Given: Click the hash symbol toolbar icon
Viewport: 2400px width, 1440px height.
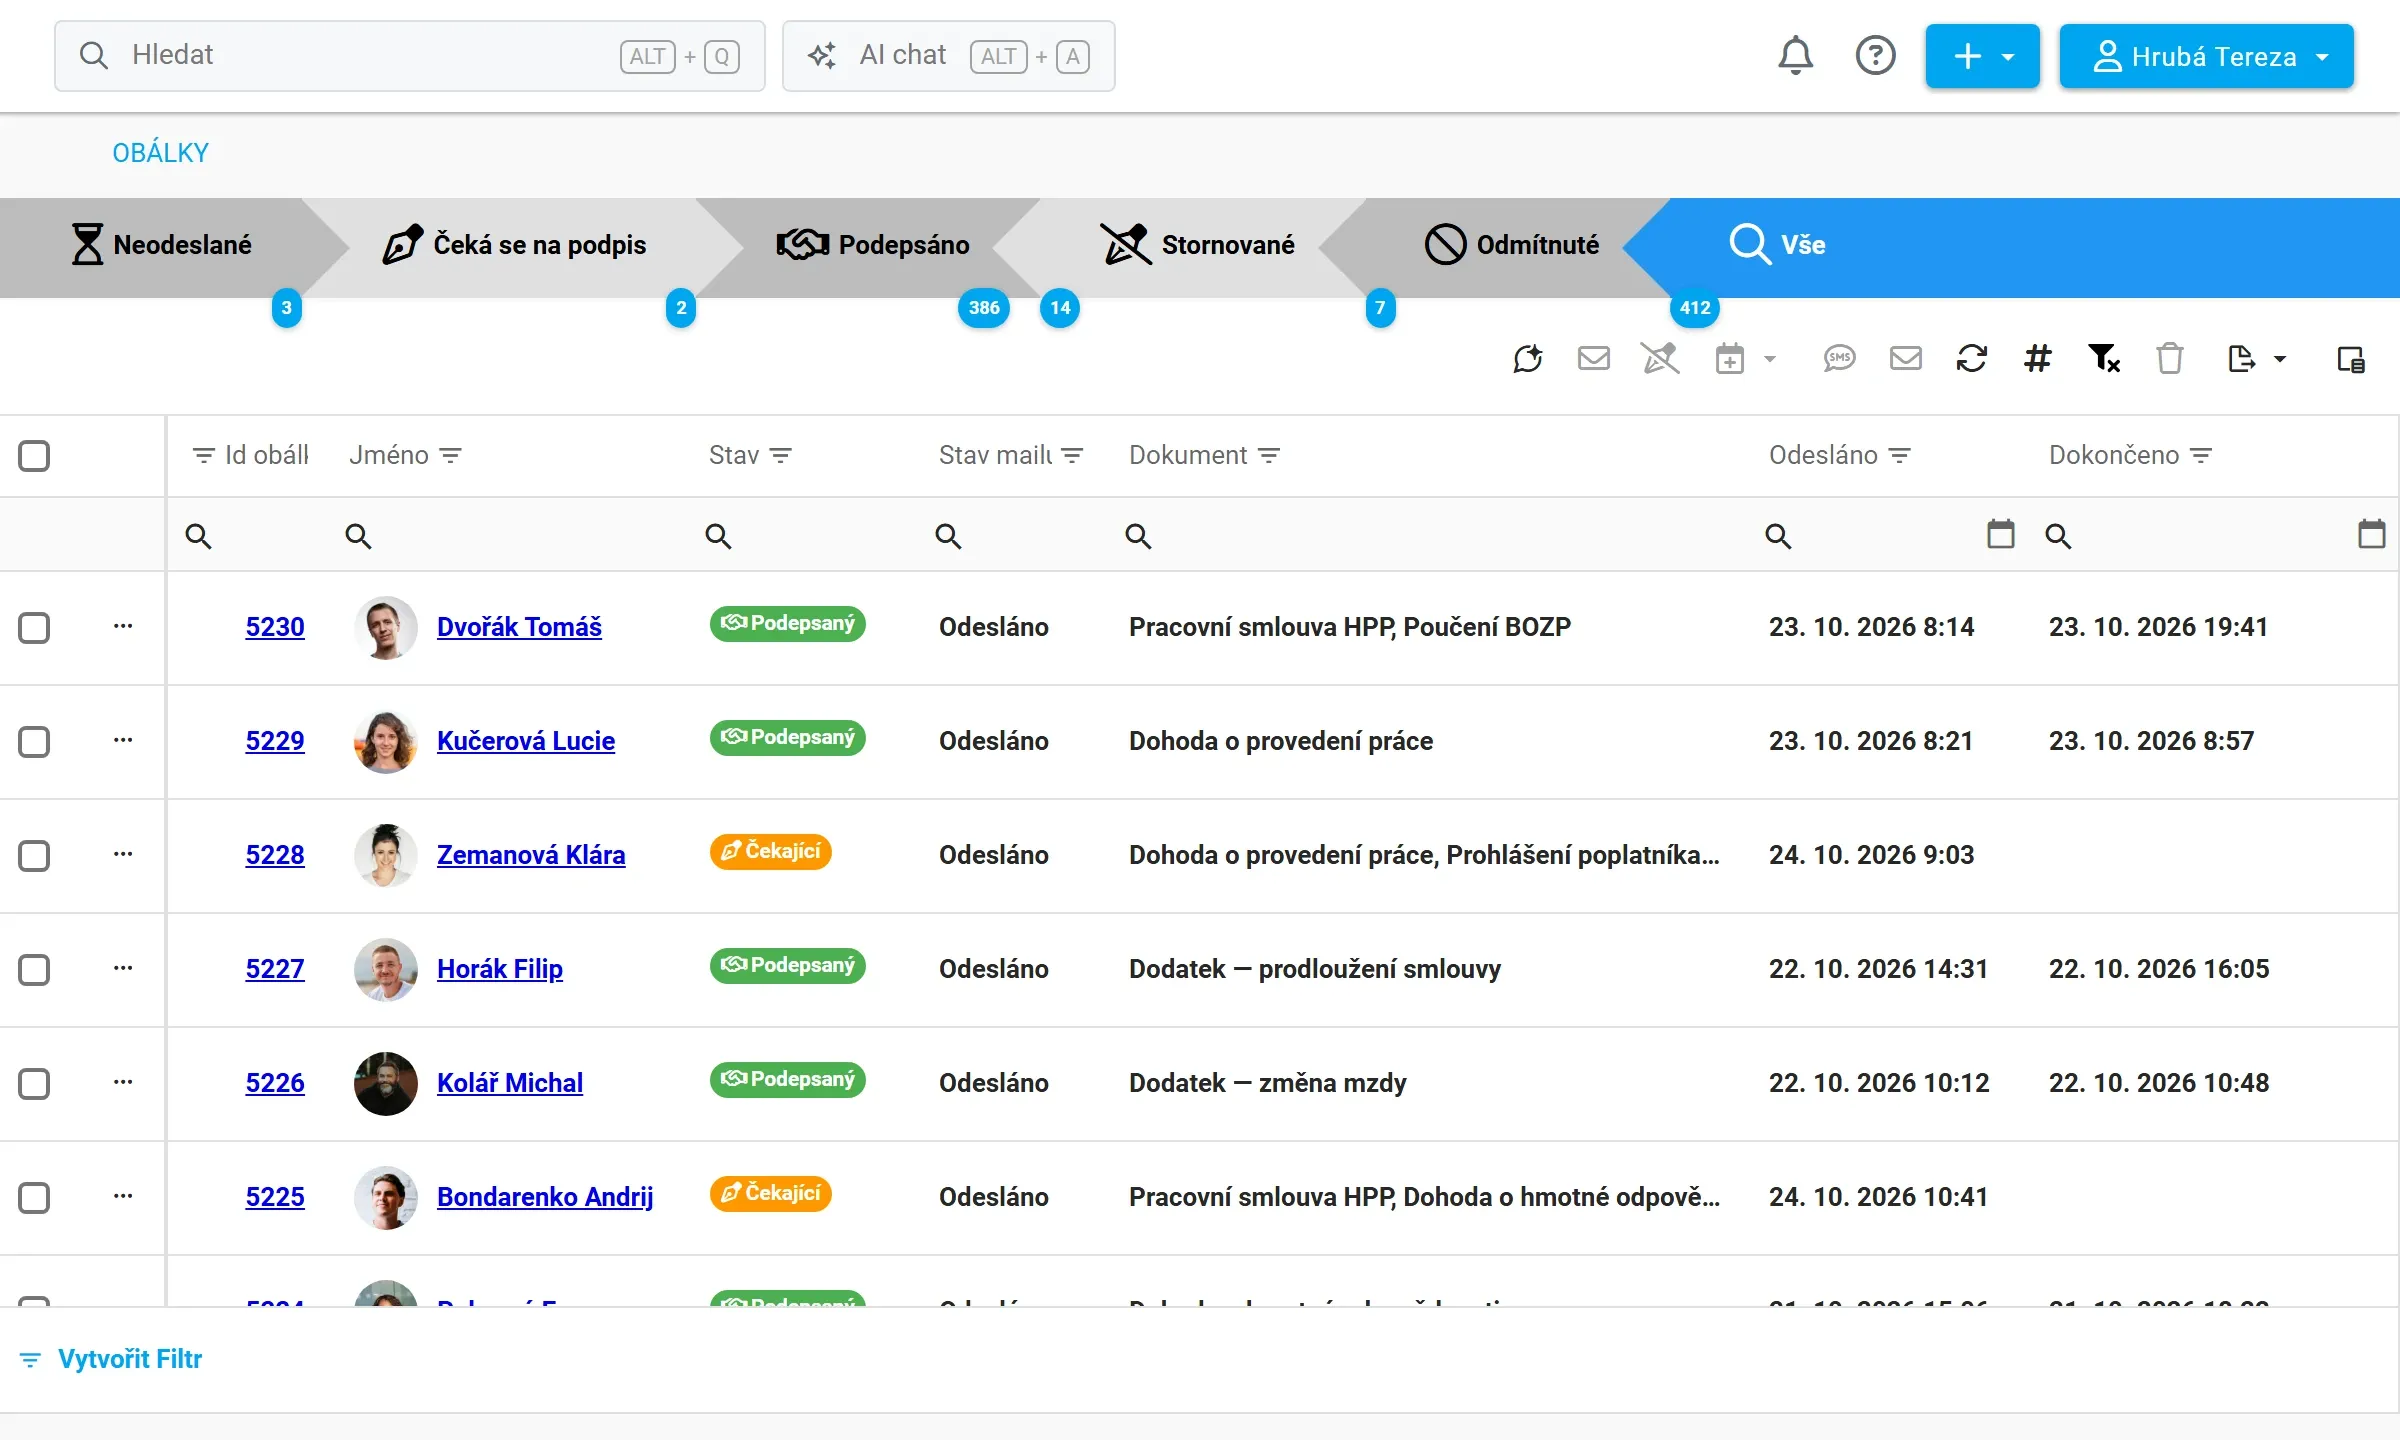Looking at the screenshot, I should (2037, 358).
